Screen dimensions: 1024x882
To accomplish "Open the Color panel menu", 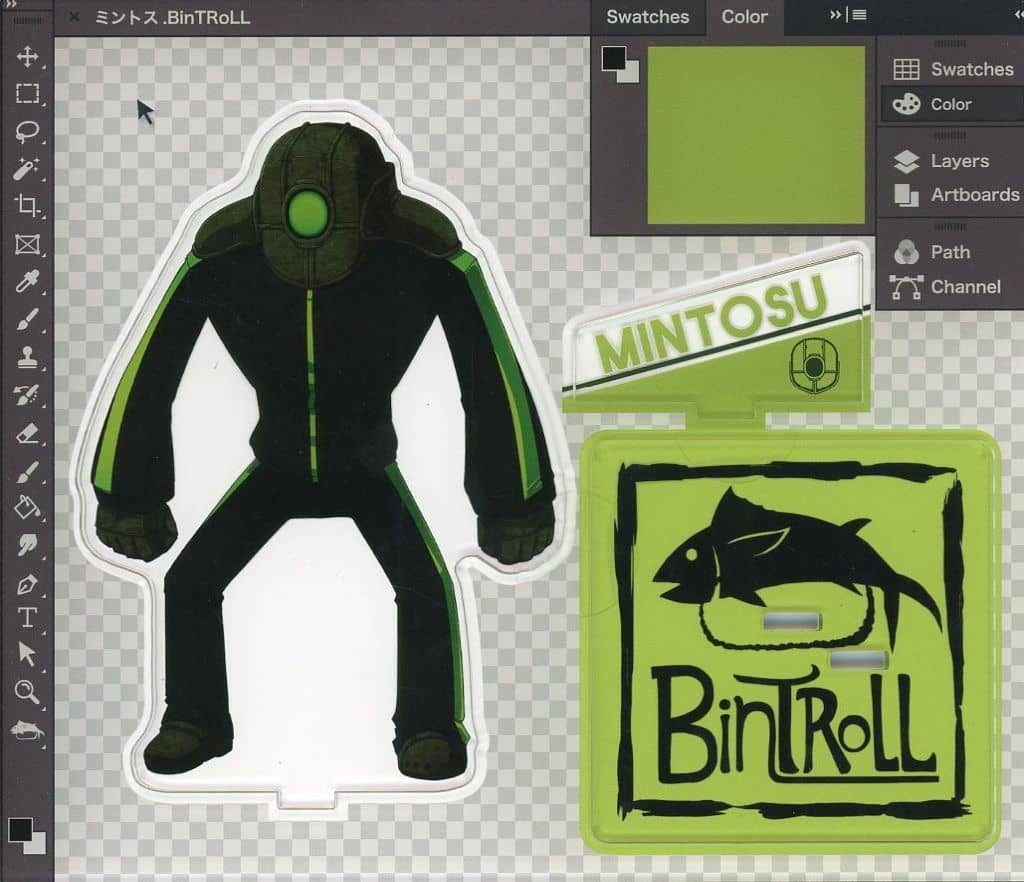I will point(862,14).
